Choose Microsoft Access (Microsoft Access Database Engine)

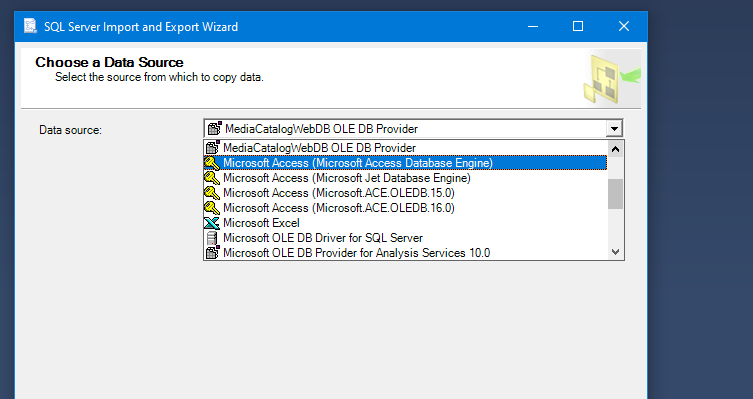tap(405, 163)
